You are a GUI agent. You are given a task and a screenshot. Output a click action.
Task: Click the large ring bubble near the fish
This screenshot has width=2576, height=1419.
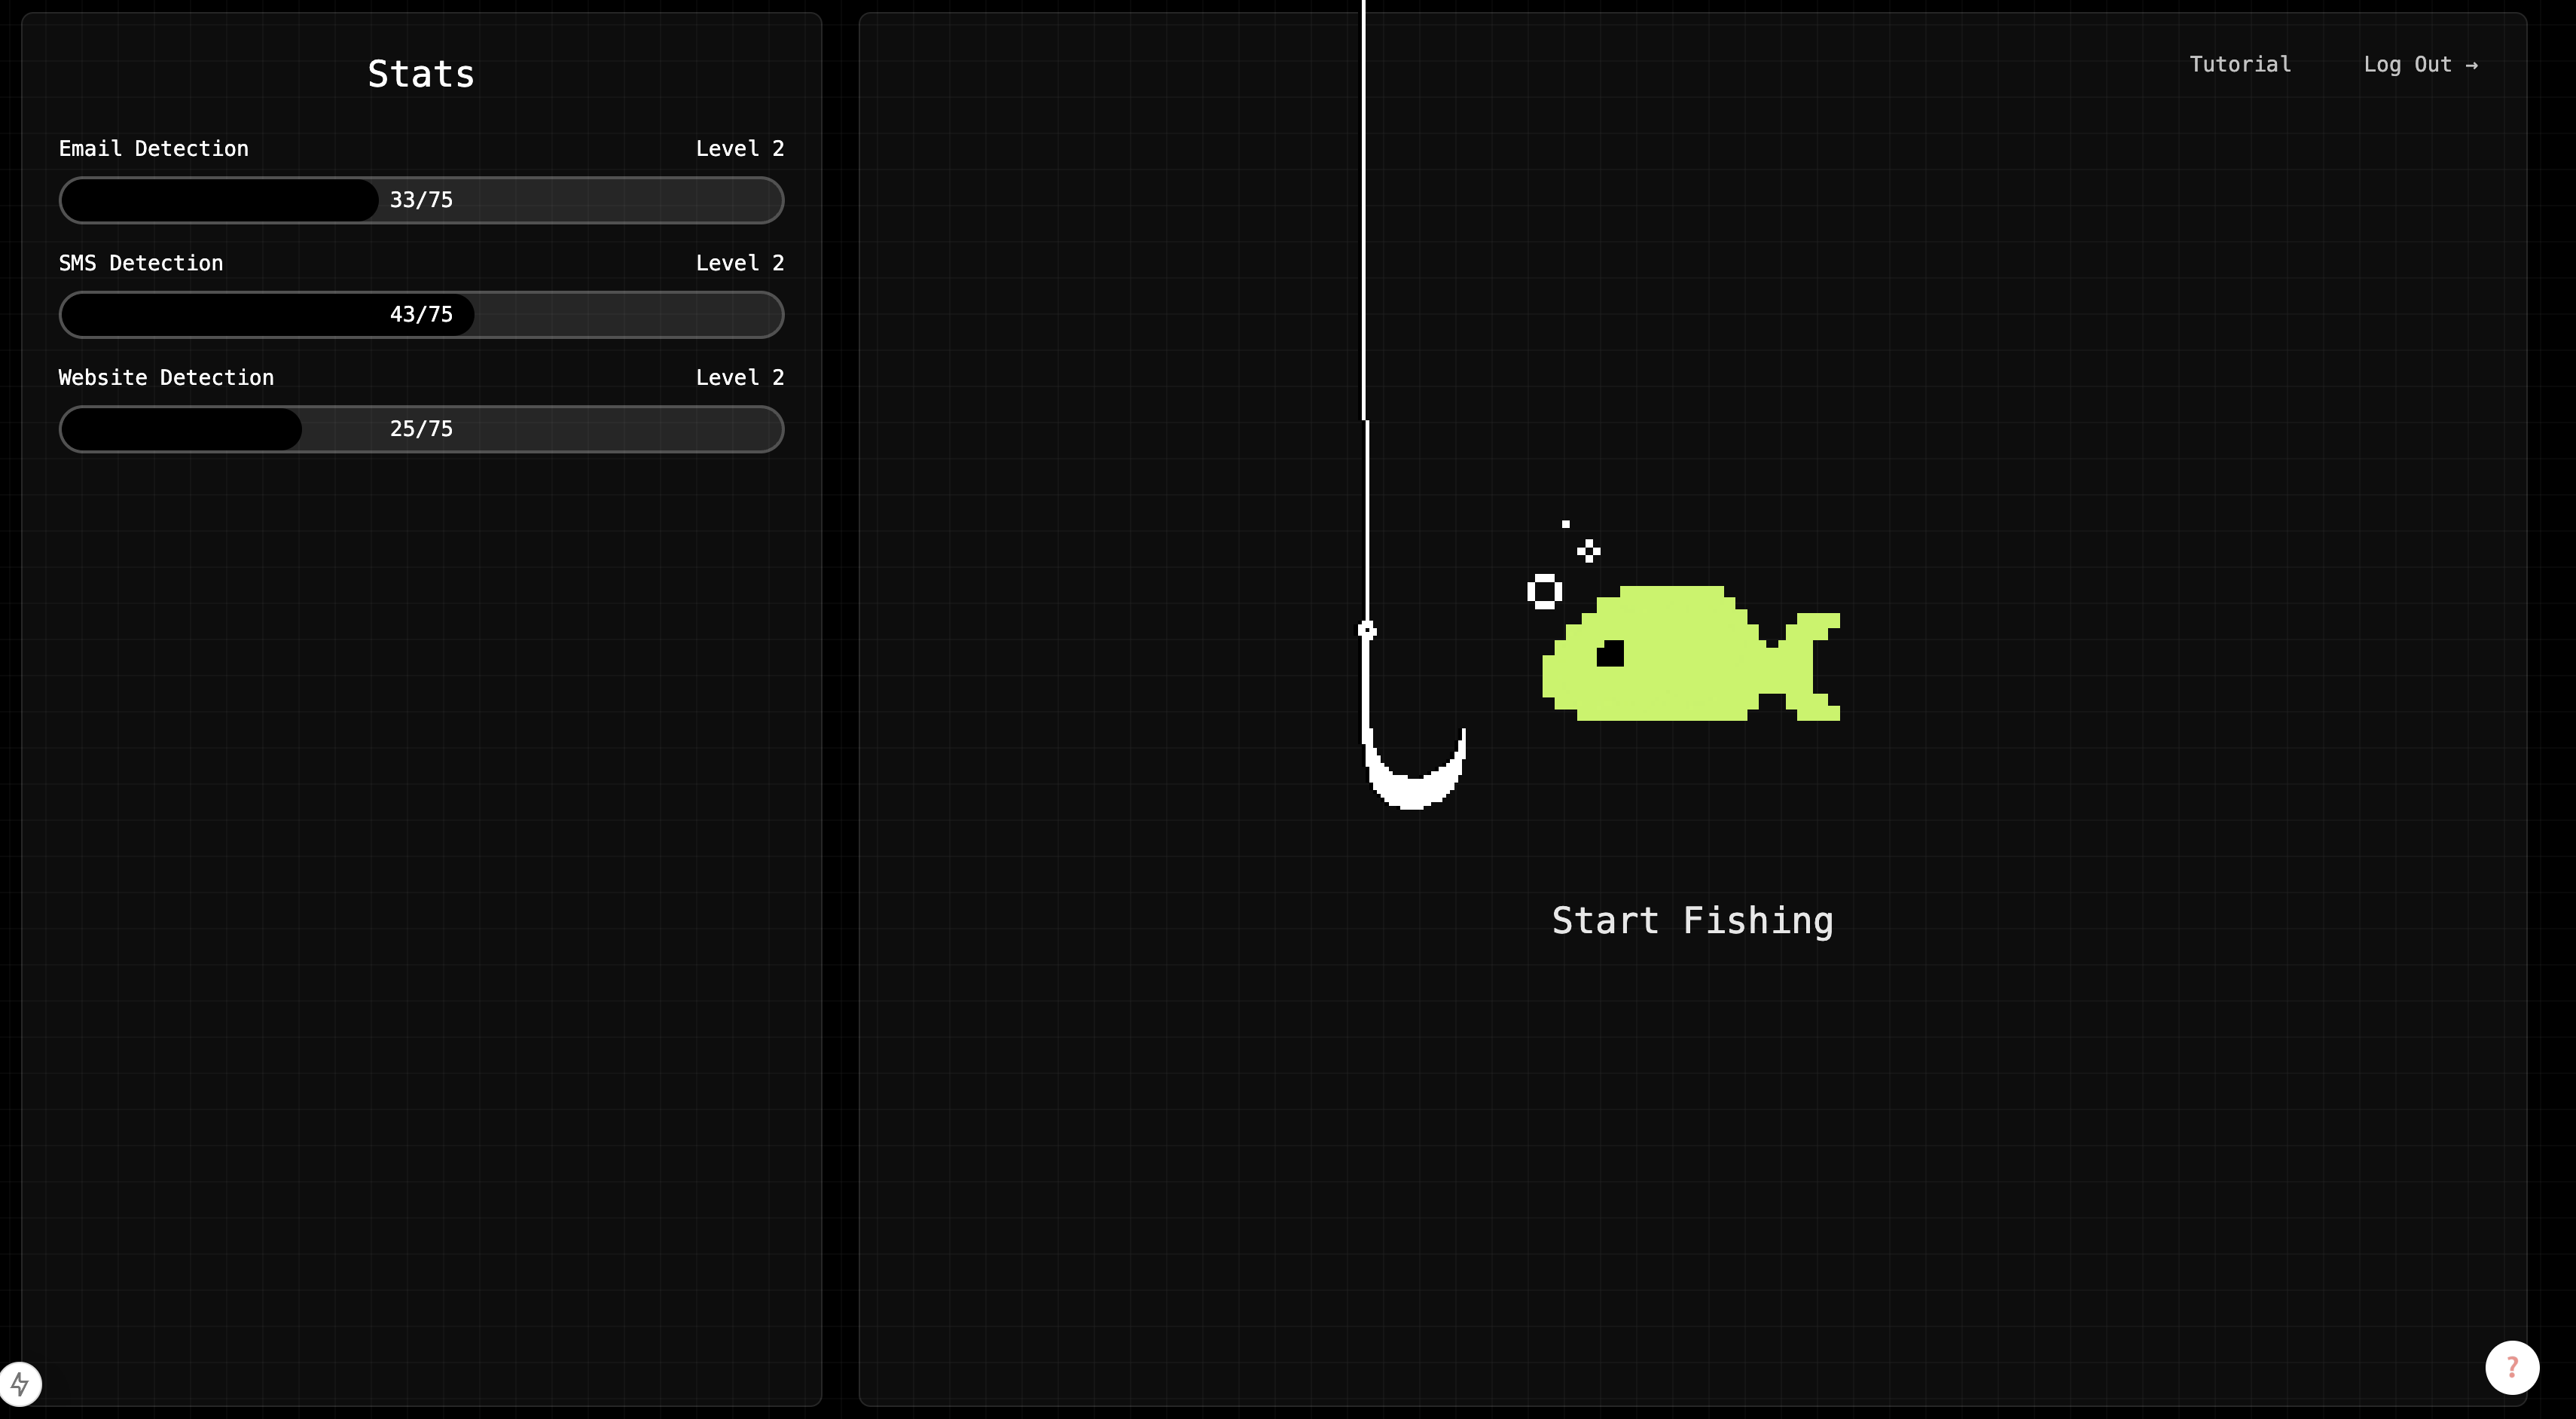tap(1544, 592)
